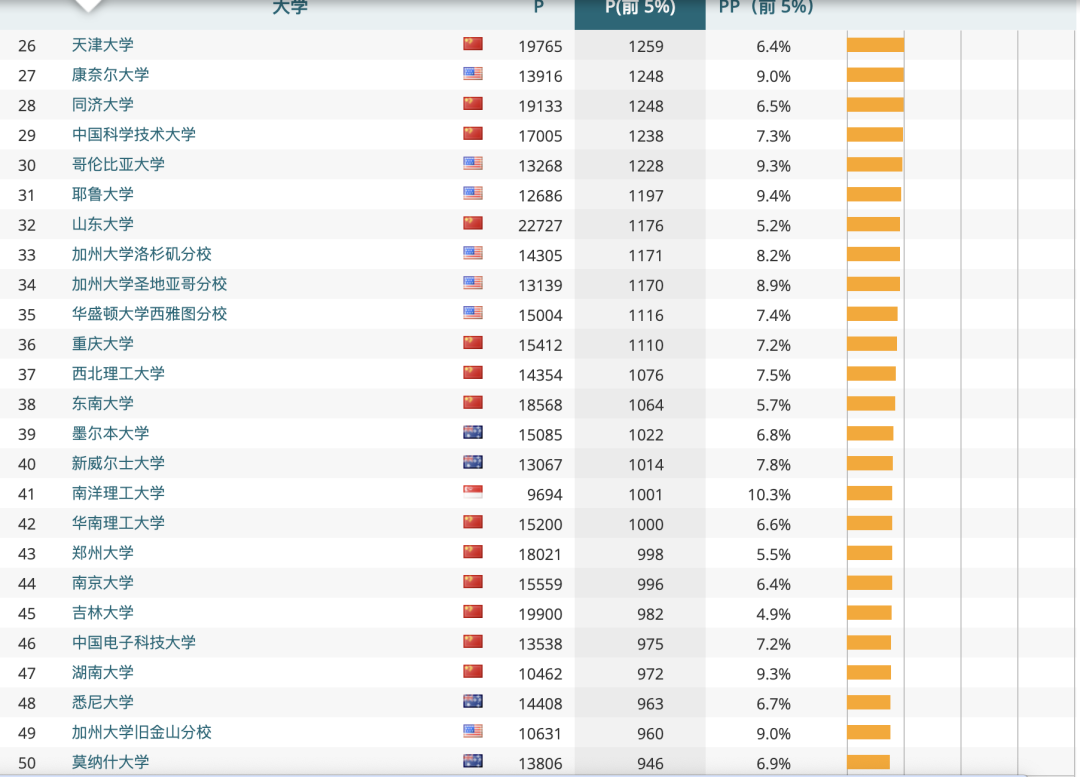1080x777 pixels.
Task: Open the 耶鲁大学 link
Action: coord(103,194)
